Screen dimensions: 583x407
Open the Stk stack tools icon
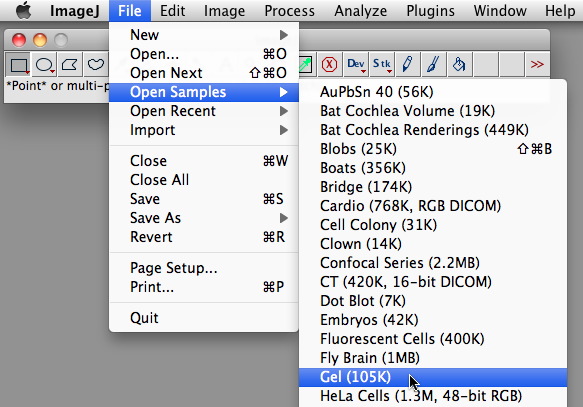[381, 65]
